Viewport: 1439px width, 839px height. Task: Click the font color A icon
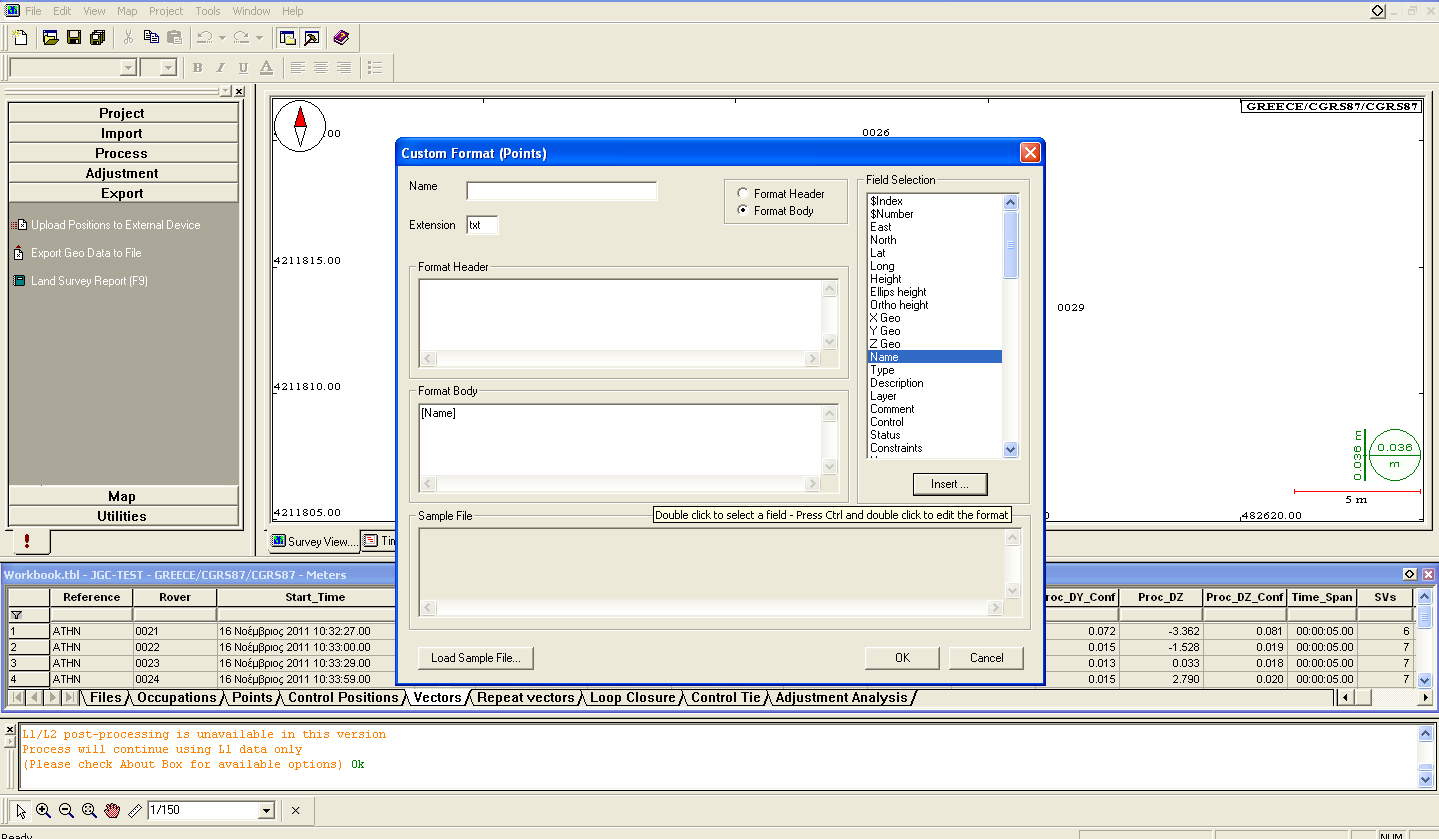[266, 68]
